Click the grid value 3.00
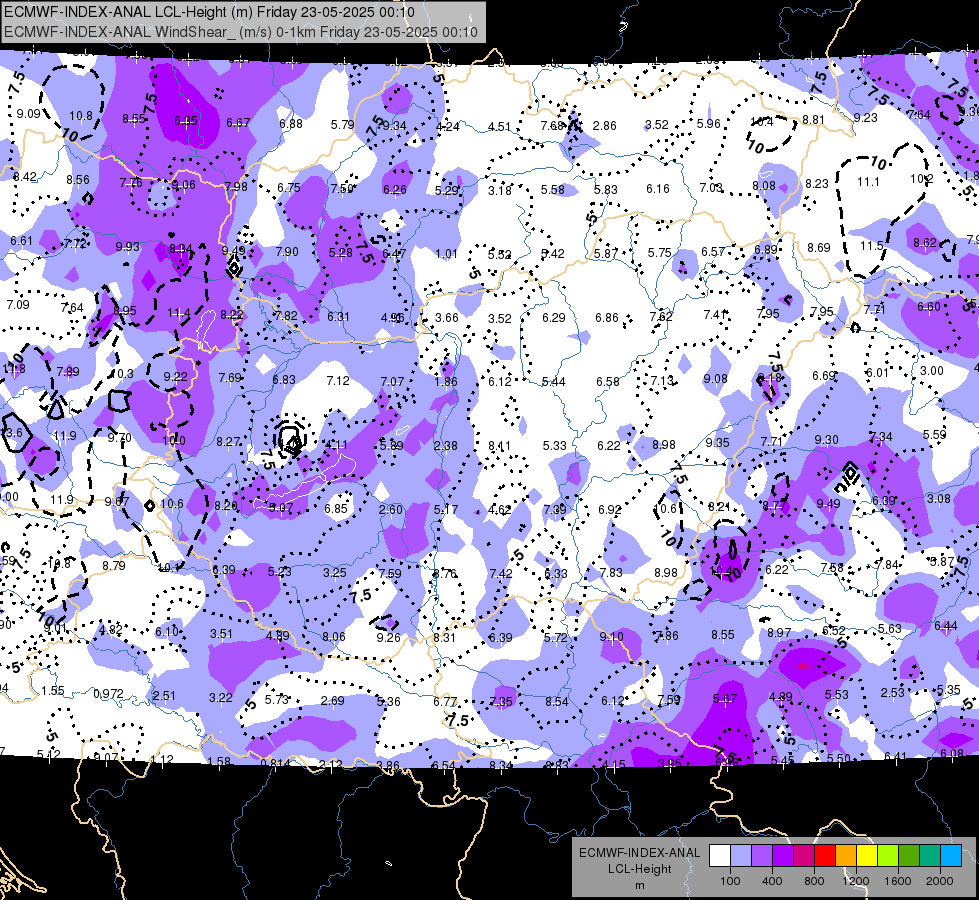 (932, 370)
